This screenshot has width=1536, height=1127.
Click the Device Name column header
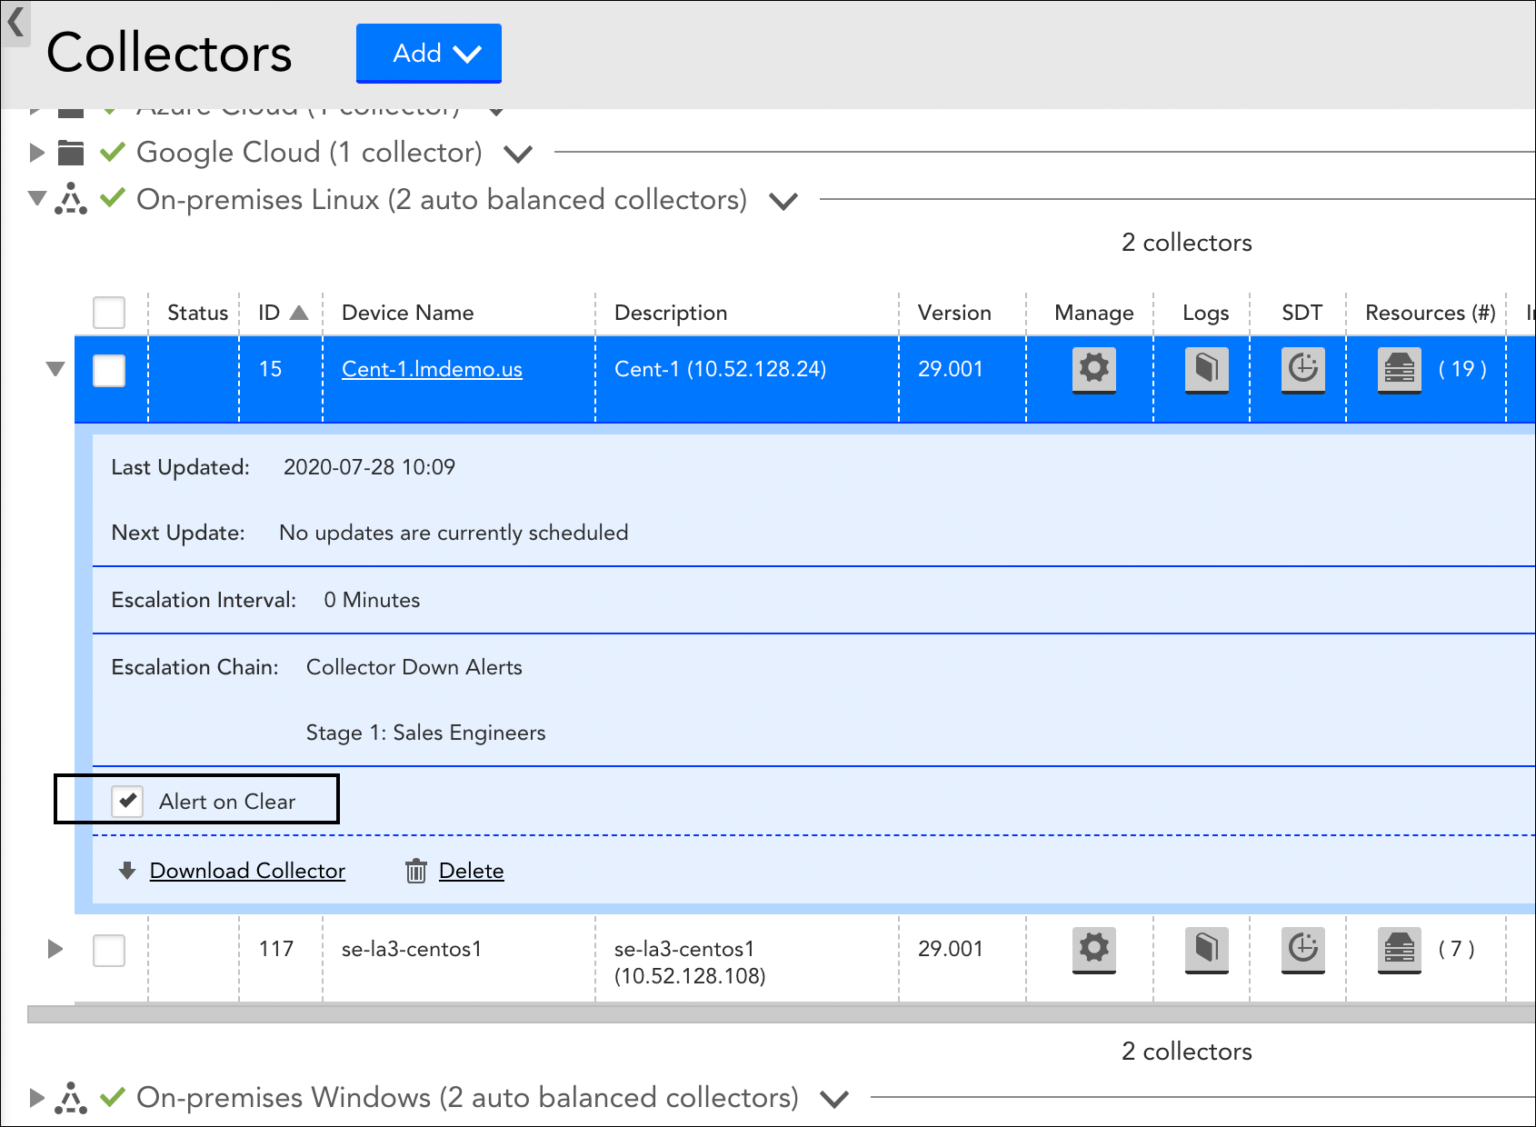click(x=407, y=312)
